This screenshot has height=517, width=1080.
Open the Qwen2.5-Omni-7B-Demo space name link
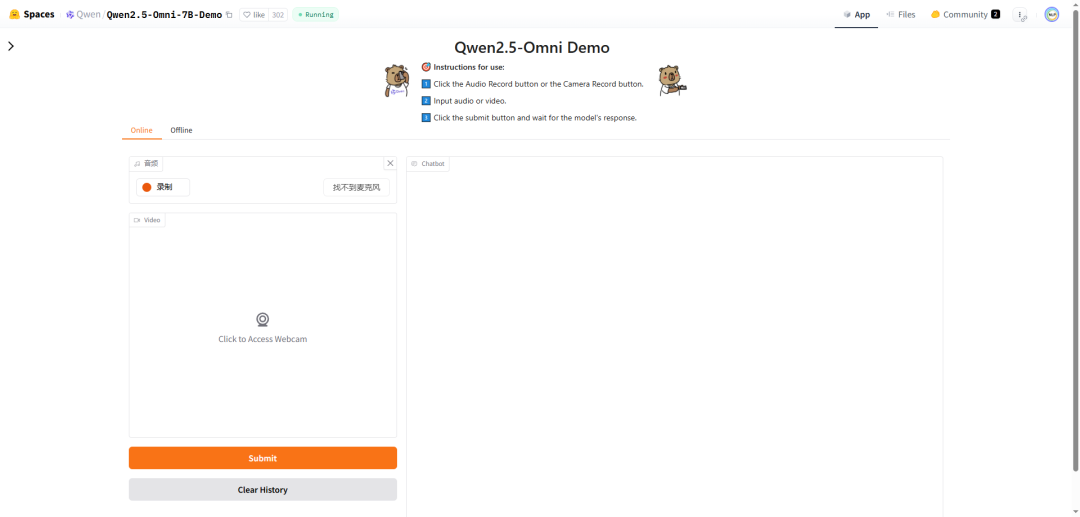(164, 14)
